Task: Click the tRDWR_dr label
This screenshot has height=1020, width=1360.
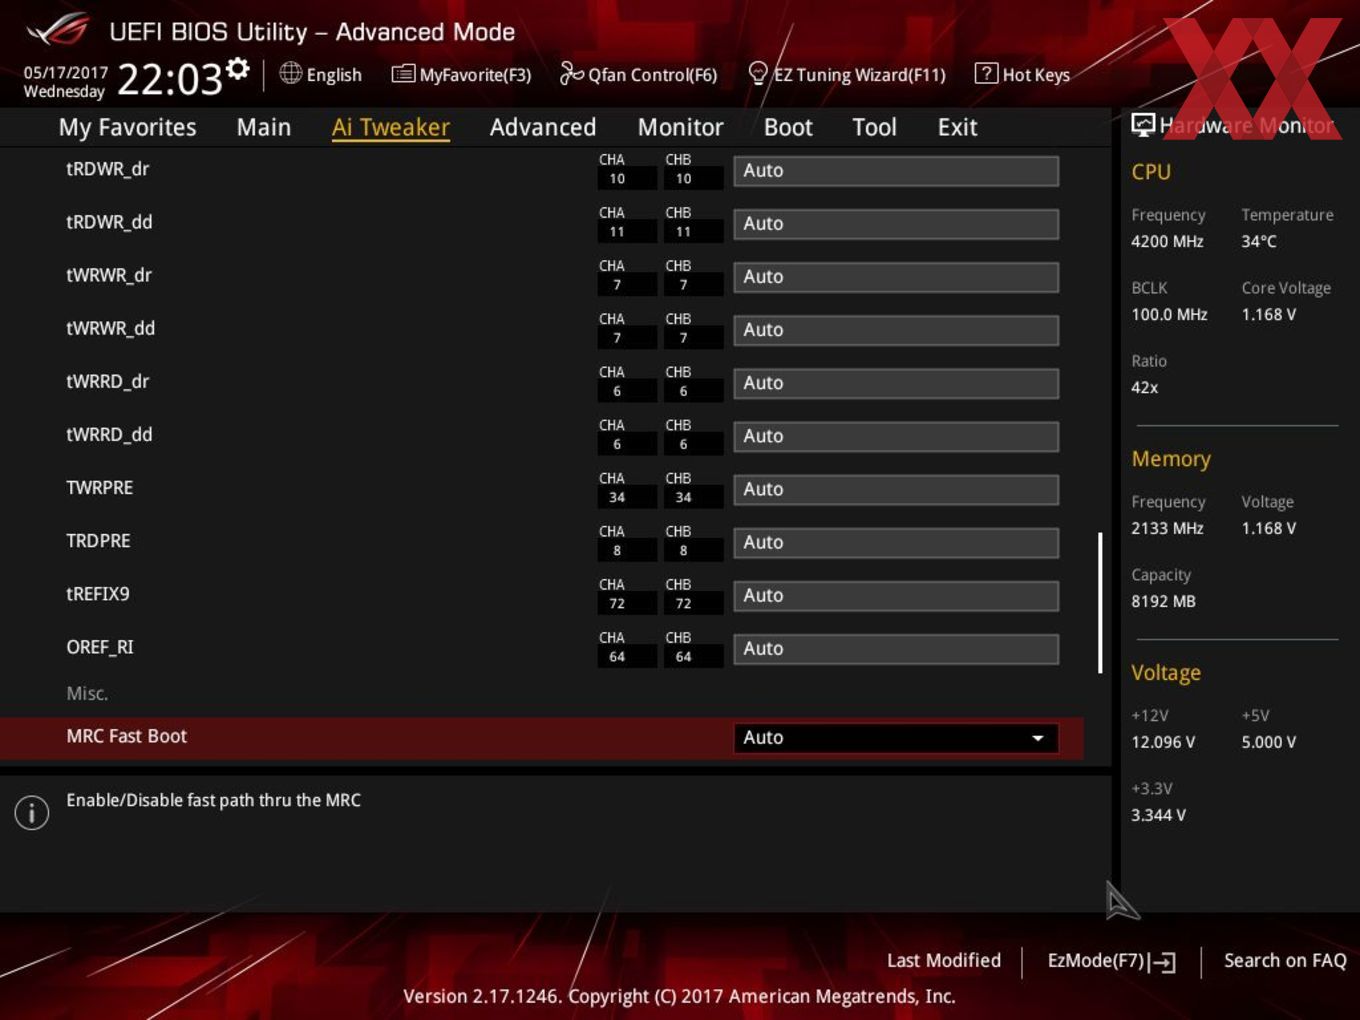Action: [107, 169]
